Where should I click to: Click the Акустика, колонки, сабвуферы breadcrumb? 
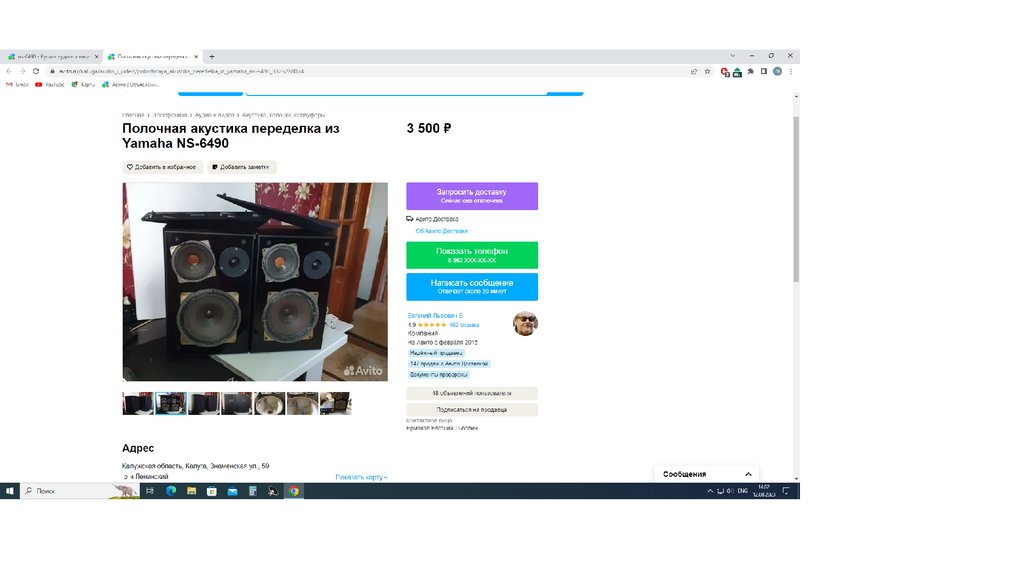click(283, 115)
